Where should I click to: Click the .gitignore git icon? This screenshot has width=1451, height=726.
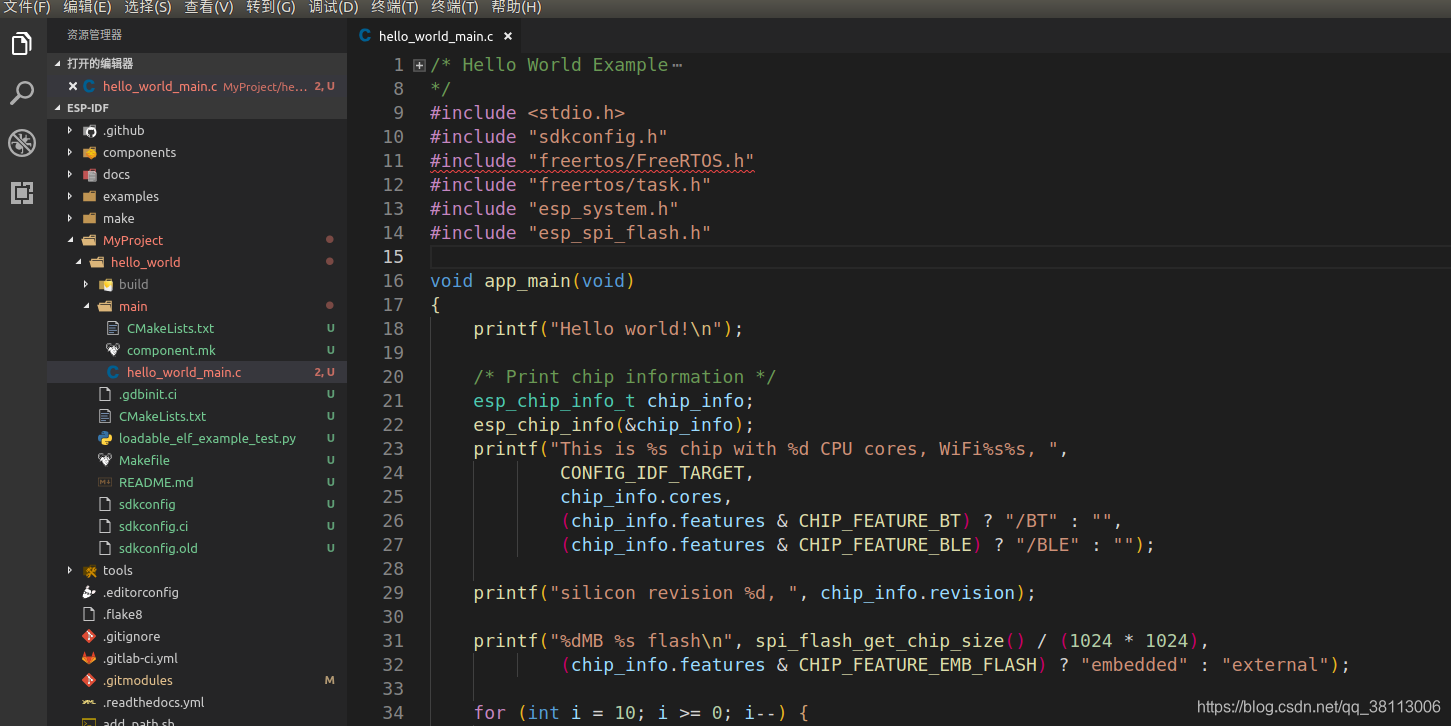pyautogui.click(x=89, y=637)
